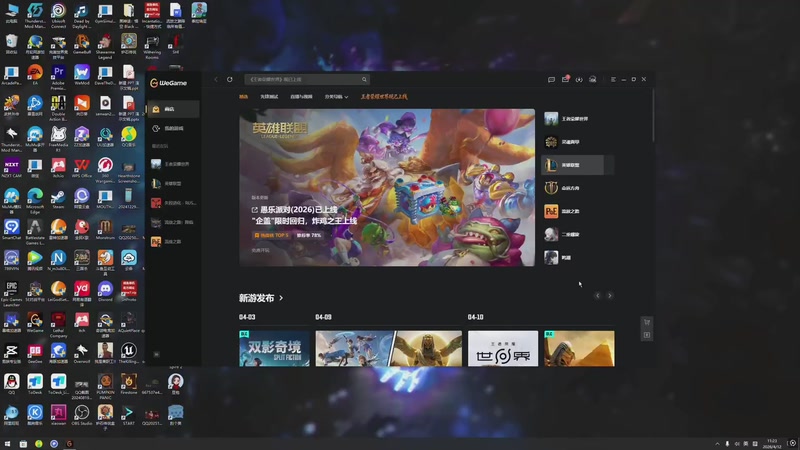Select the PoE game in banner list
800x450 pixels.
[x=577, y=211]
